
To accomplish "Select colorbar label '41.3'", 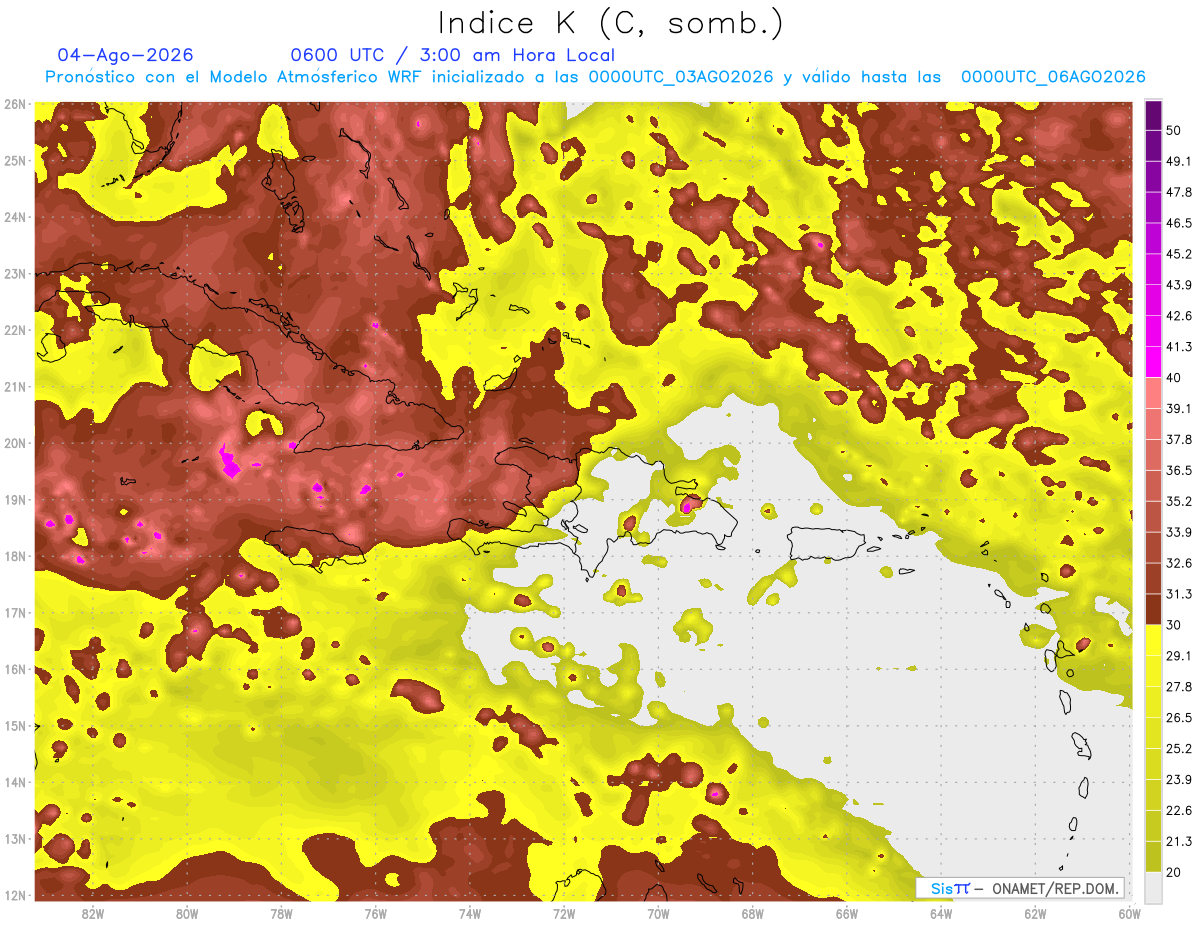I will [1178, 347].
